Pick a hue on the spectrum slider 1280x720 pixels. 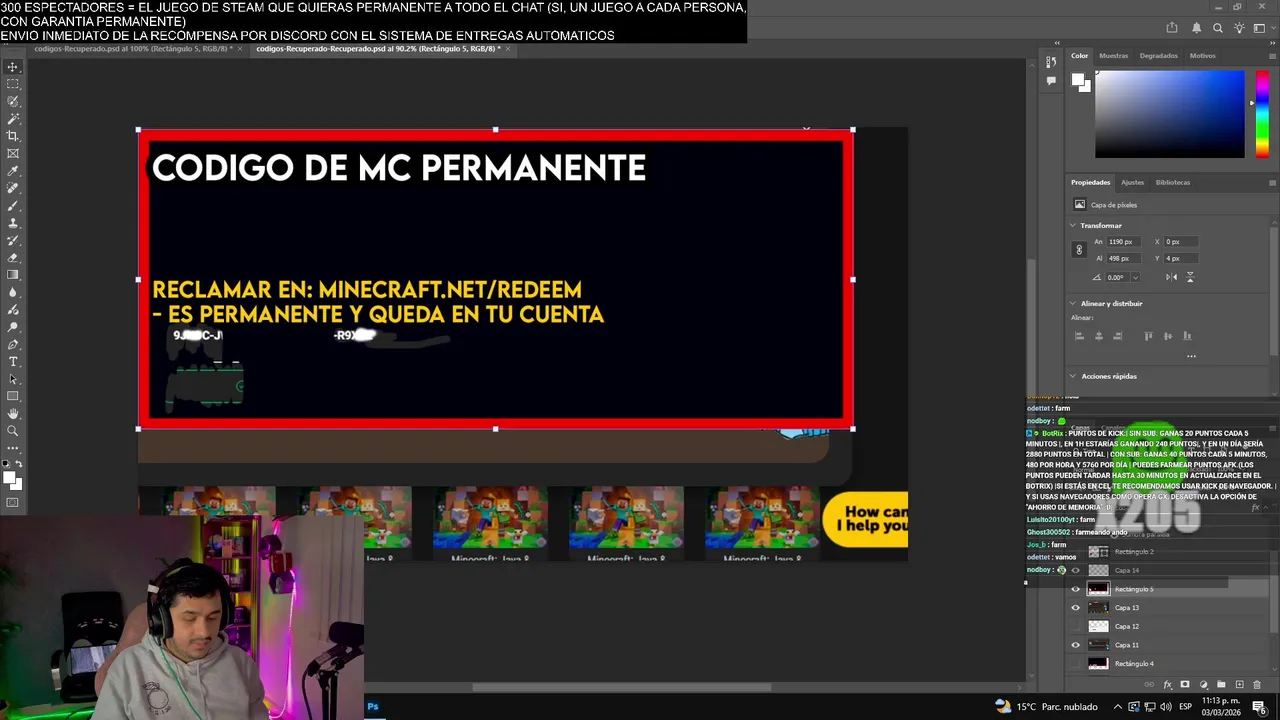tap(1262, 113)
